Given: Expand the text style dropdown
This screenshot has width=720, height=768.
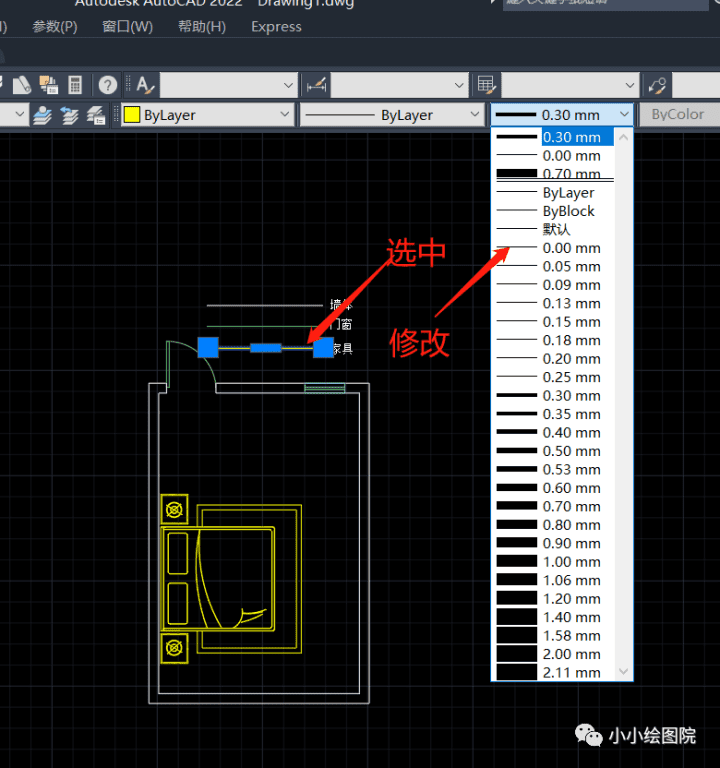Looking at the screenshot, I should [x=288, y=85].
